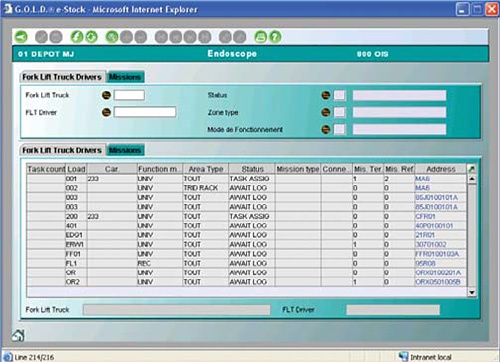Click the green back arrow toolbar icon
The image size is (500, 362).
(21, 37)
